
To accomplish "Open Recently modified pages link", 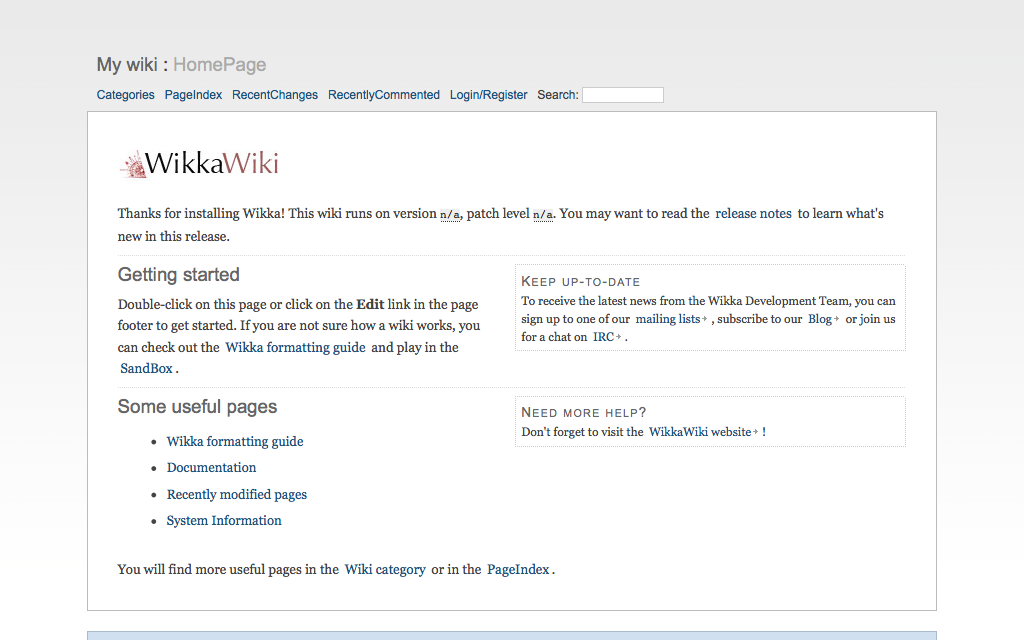I will point(237,494).
